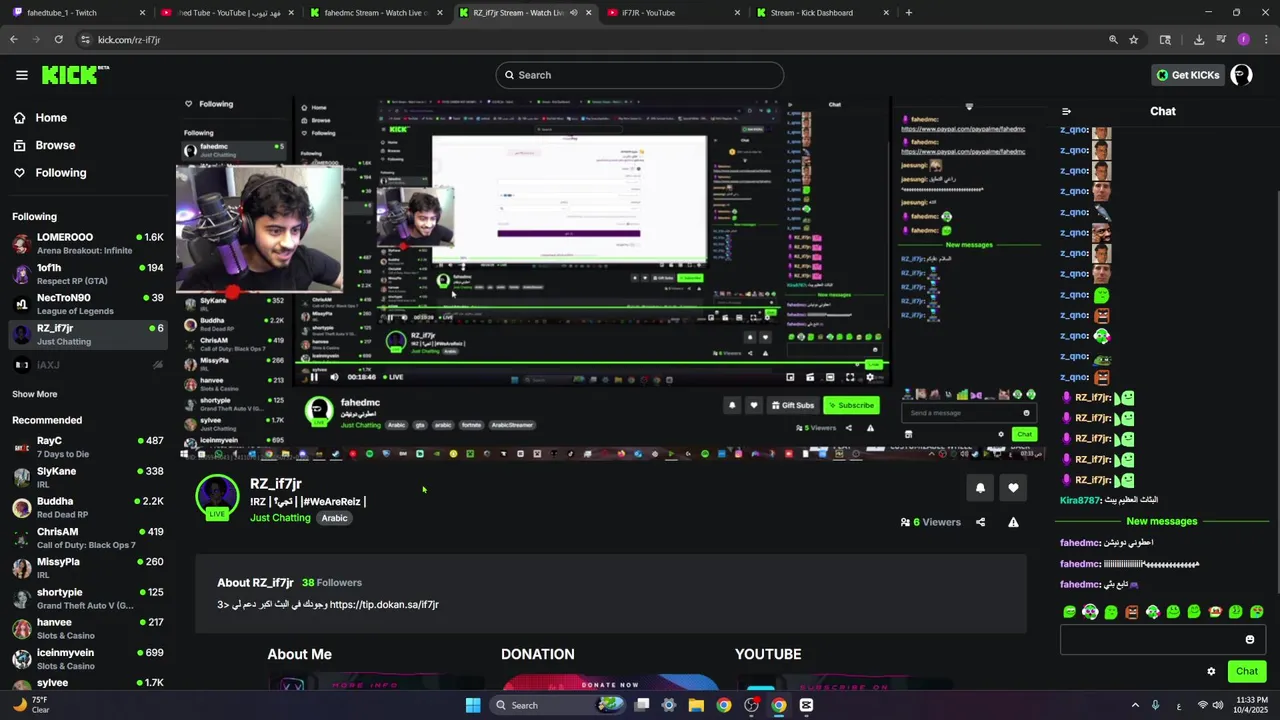Open mini player mode icon
This screenshot has height=720, width=1280.
pos(790,377)
